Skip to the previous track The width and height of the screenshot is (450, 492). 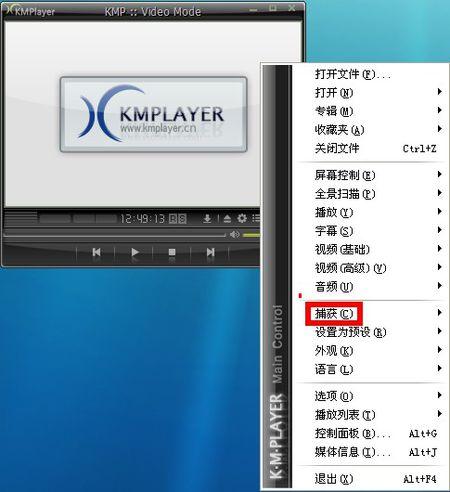(x=96, y=252)
